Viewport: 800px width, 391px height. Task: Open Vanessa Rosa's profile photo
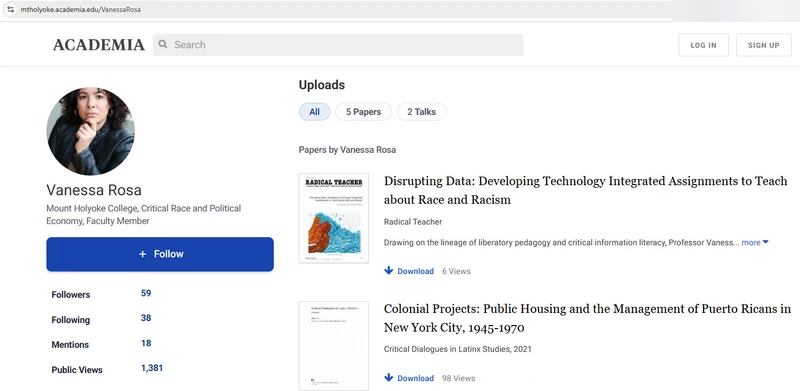pyautogui.click(x=91, y=131)
